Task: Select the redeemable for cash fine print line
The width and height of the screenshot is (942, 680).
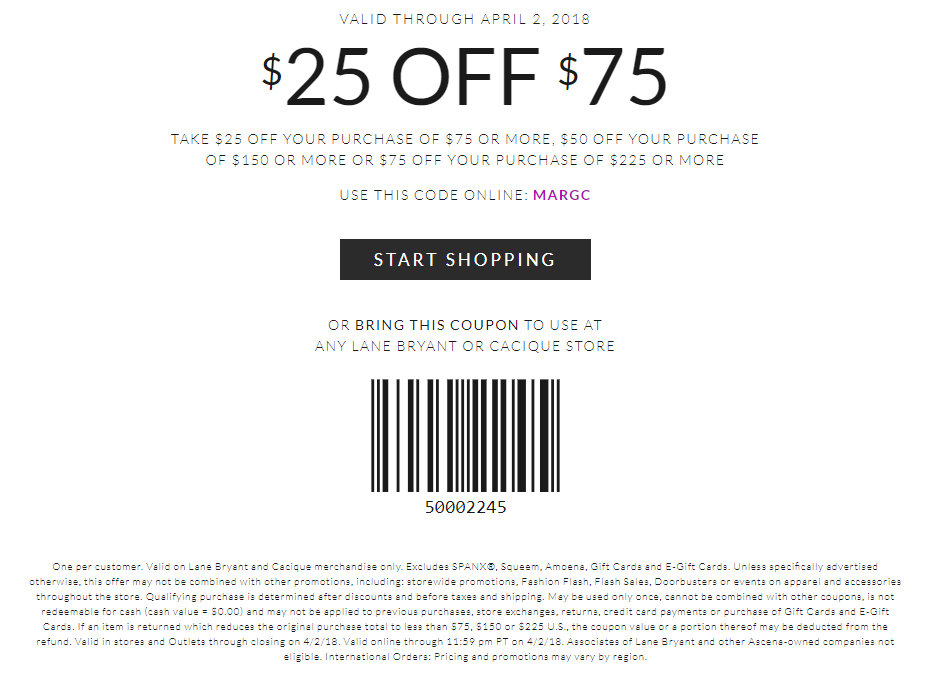Action: coord(465,612)
